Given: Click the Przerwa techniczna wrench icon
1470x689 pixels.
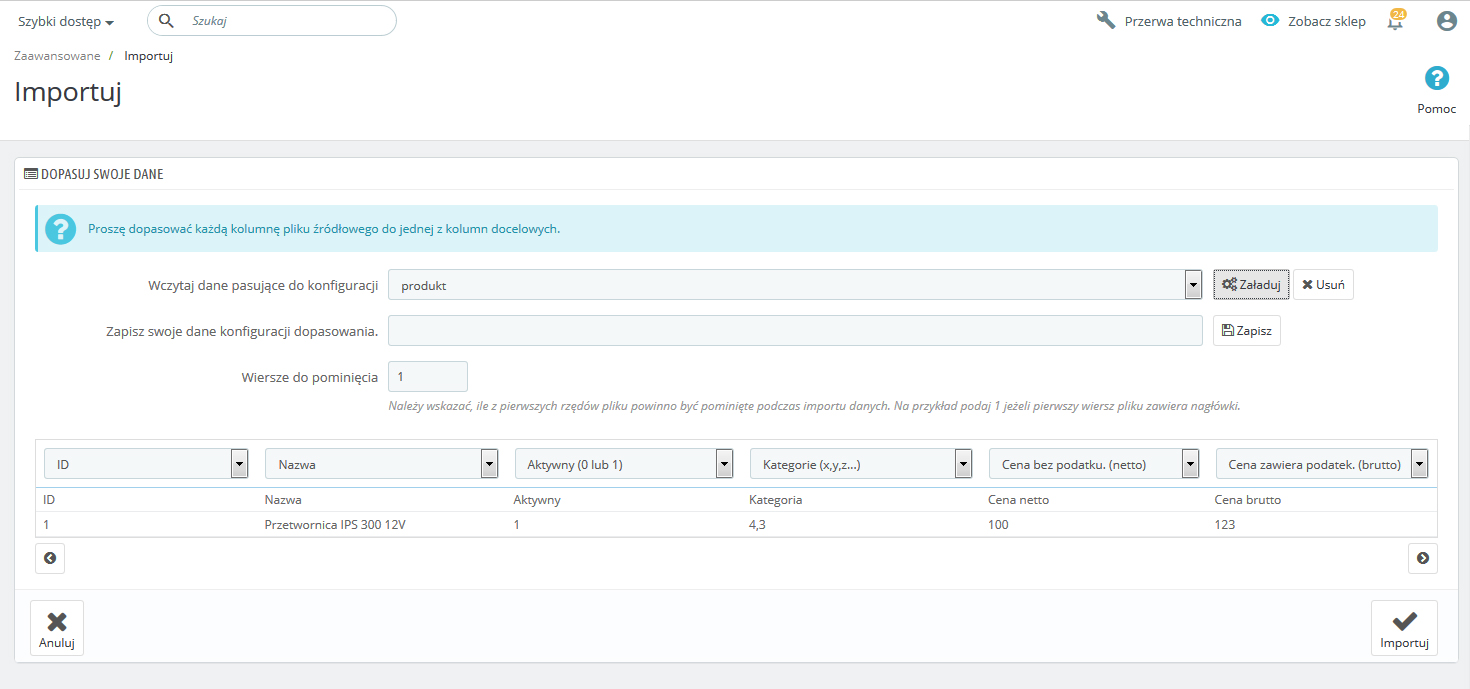Looking at the screenshot, I should coord(1106,21).
